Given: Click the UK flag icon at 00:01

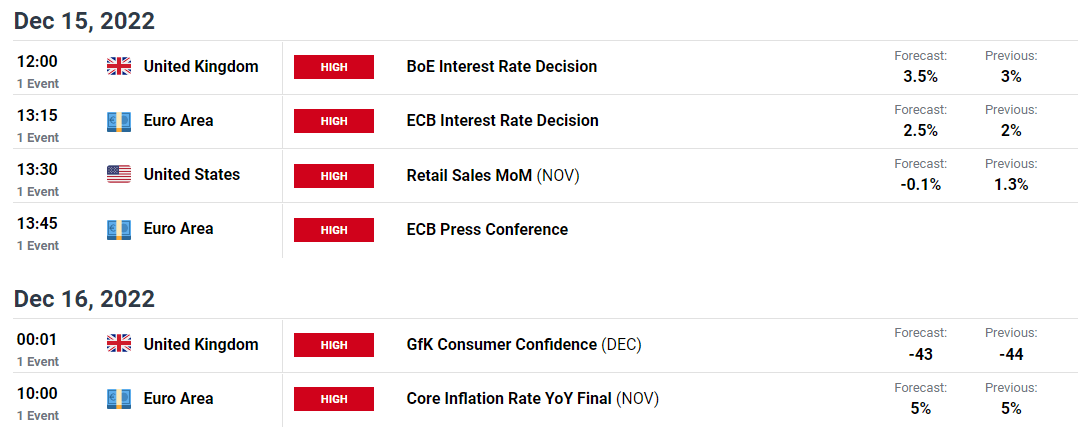Looking at the screenshot, I should point(119,344).
